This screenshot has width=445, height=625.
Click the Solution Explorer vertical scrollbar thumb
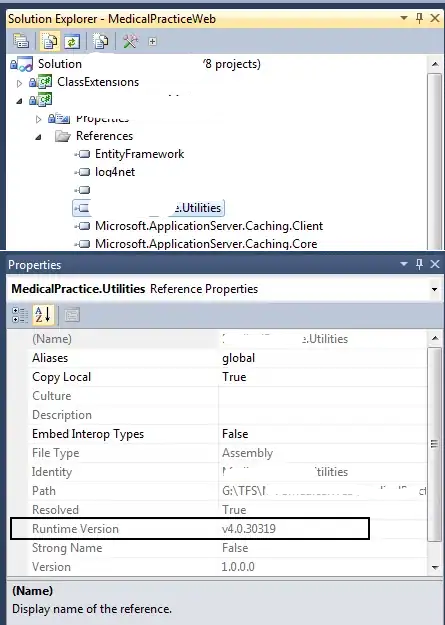pos(435,161)
